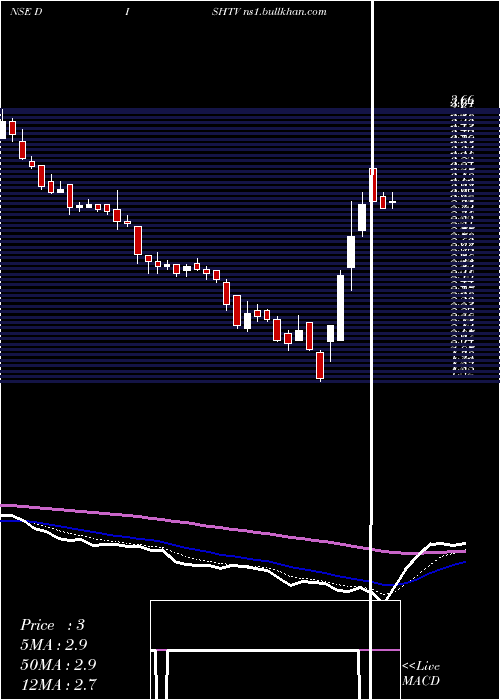Click the 'NSE D' exchange label
This screenshot has width=500, height=700.
tap(26, 12)
